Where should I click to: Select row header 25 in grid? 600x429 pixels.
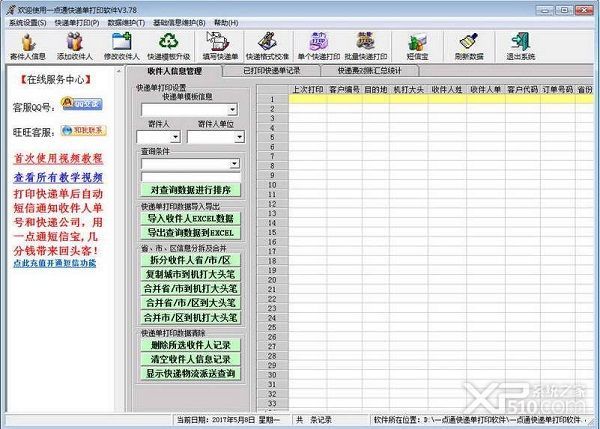(x=272, y=327)
